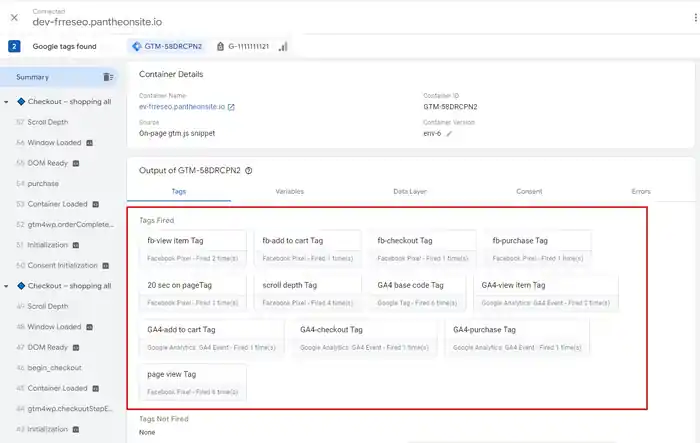This screenshot has height=443, width=700.
Task: Switch to the Variables tab
Action: click(x=289, y=191)
